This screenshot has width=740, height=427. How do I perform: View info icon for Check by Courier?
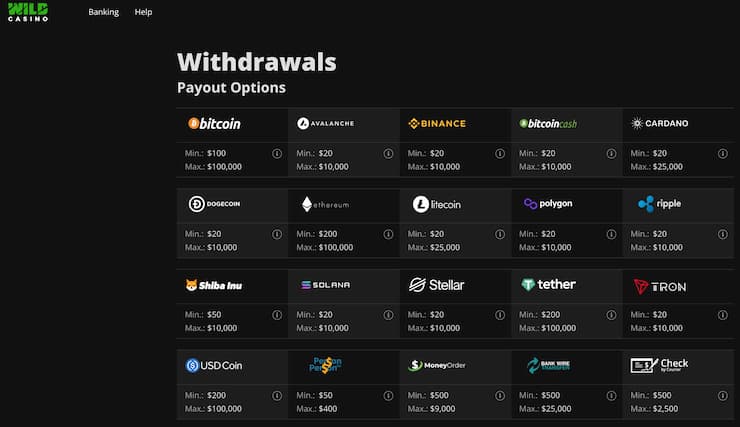coord(723,395)
